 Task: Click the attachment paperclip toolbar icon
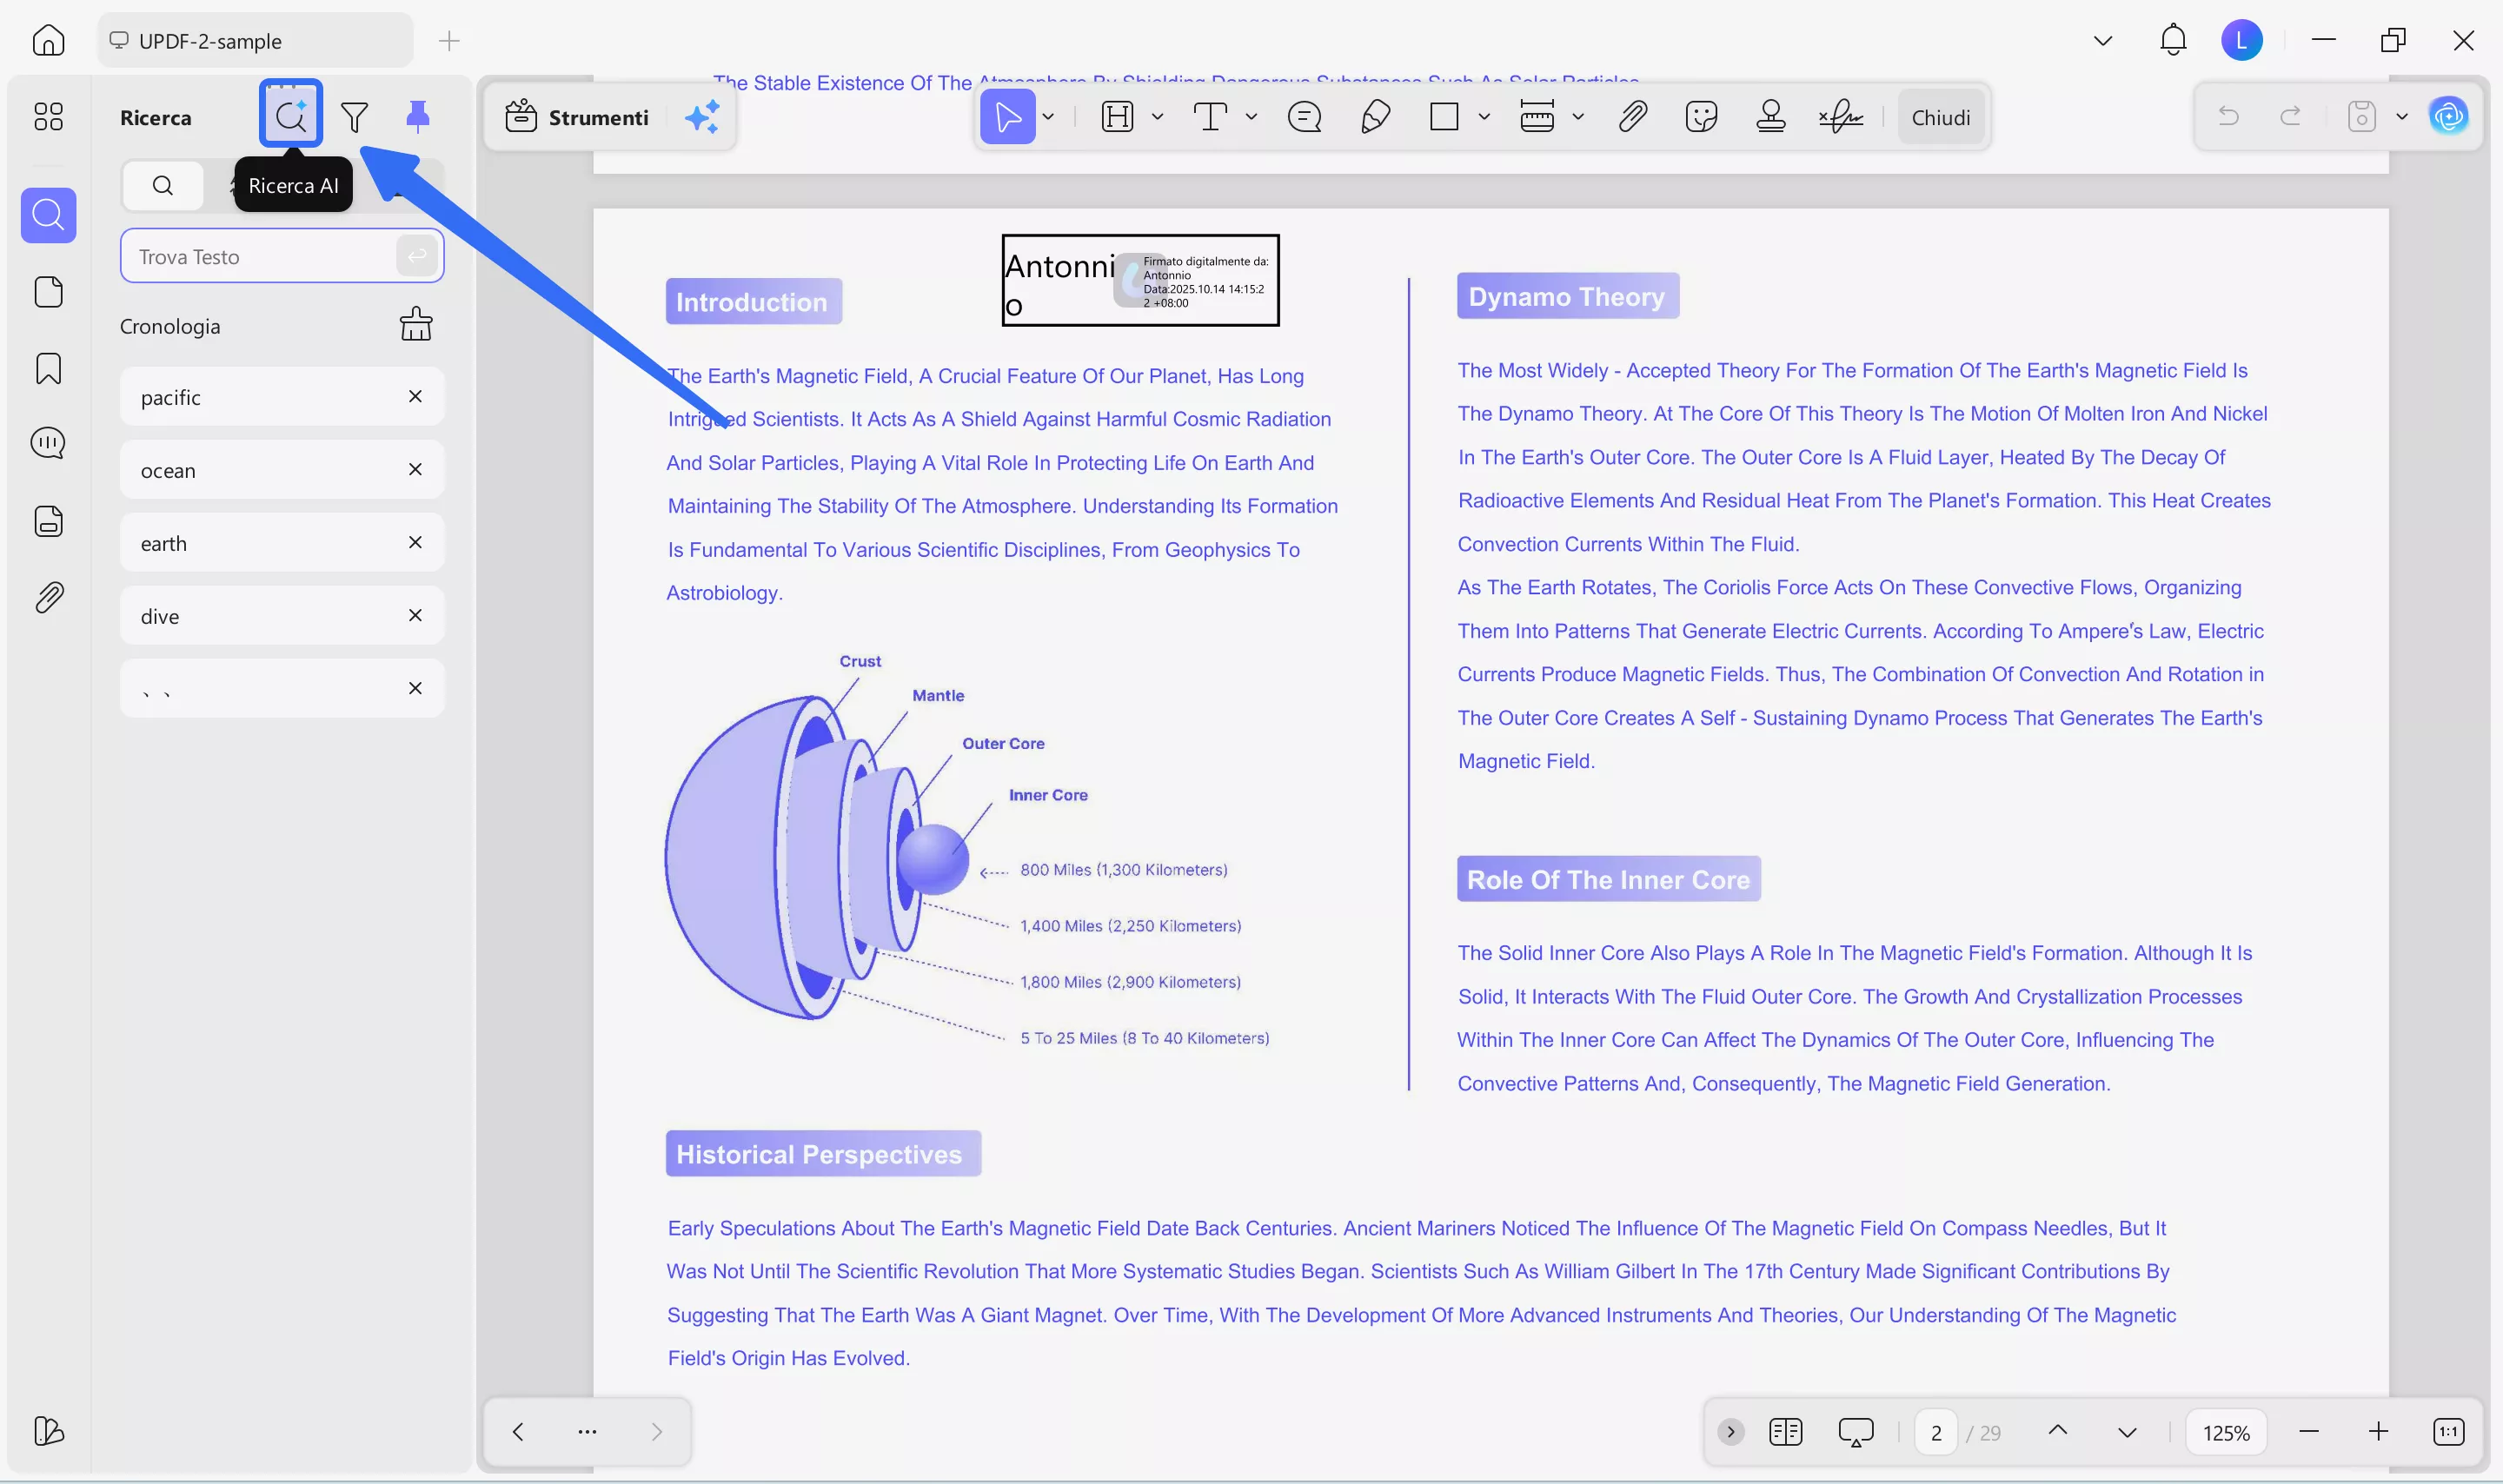(x=1632, y=117)
